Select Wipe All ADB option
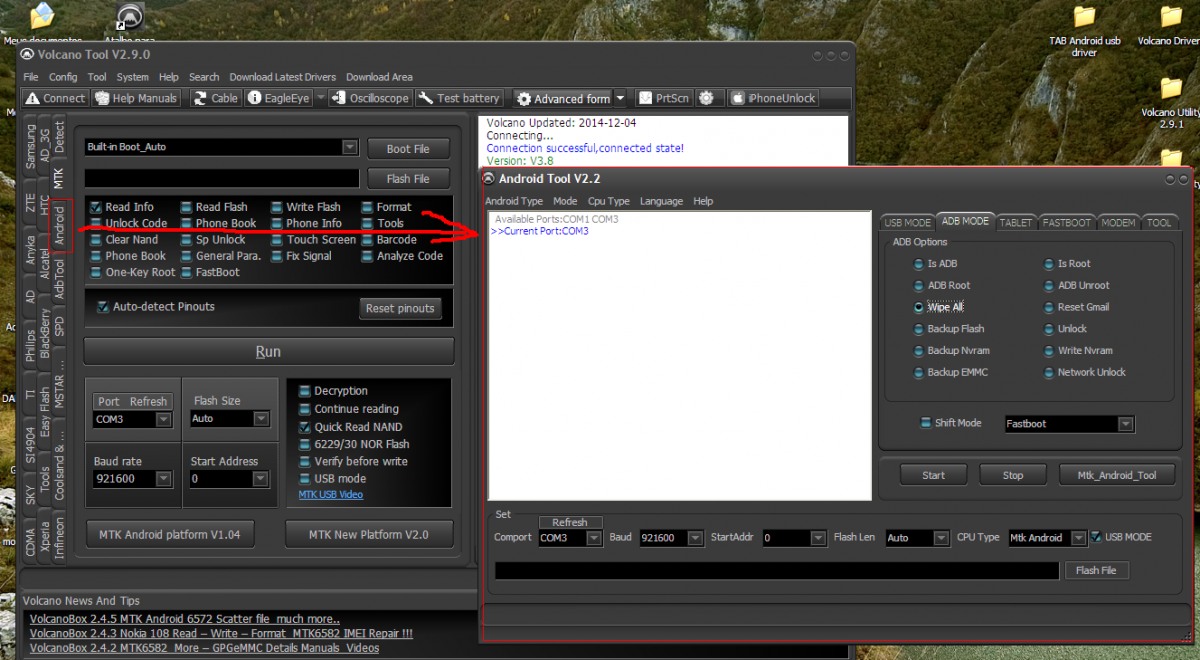 click(x=938, y=307)
